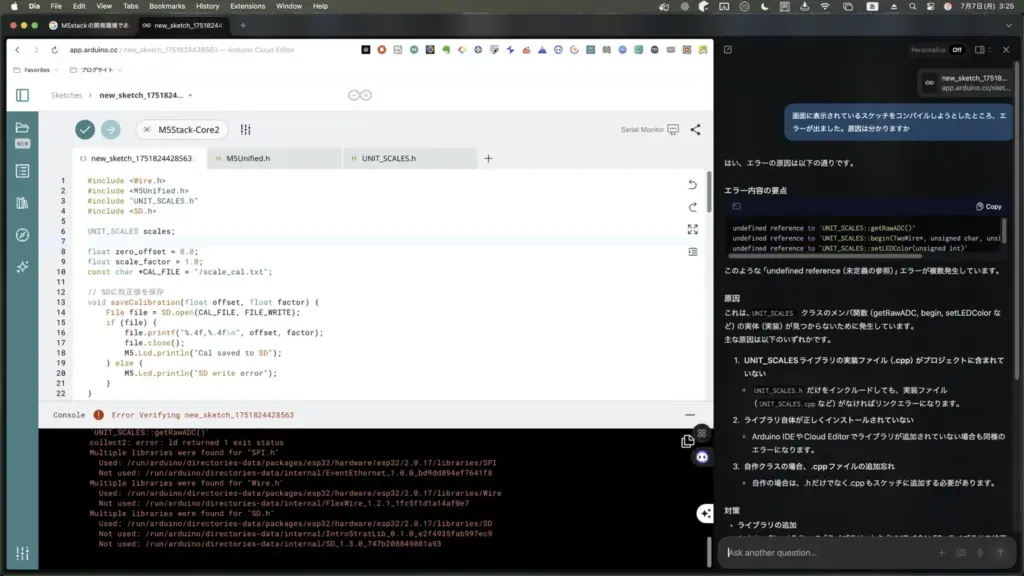This screenshot has height=576, width=1024.
Task: Select the new_sketch_1751824428563 file tab
Action: click(139, 158)
